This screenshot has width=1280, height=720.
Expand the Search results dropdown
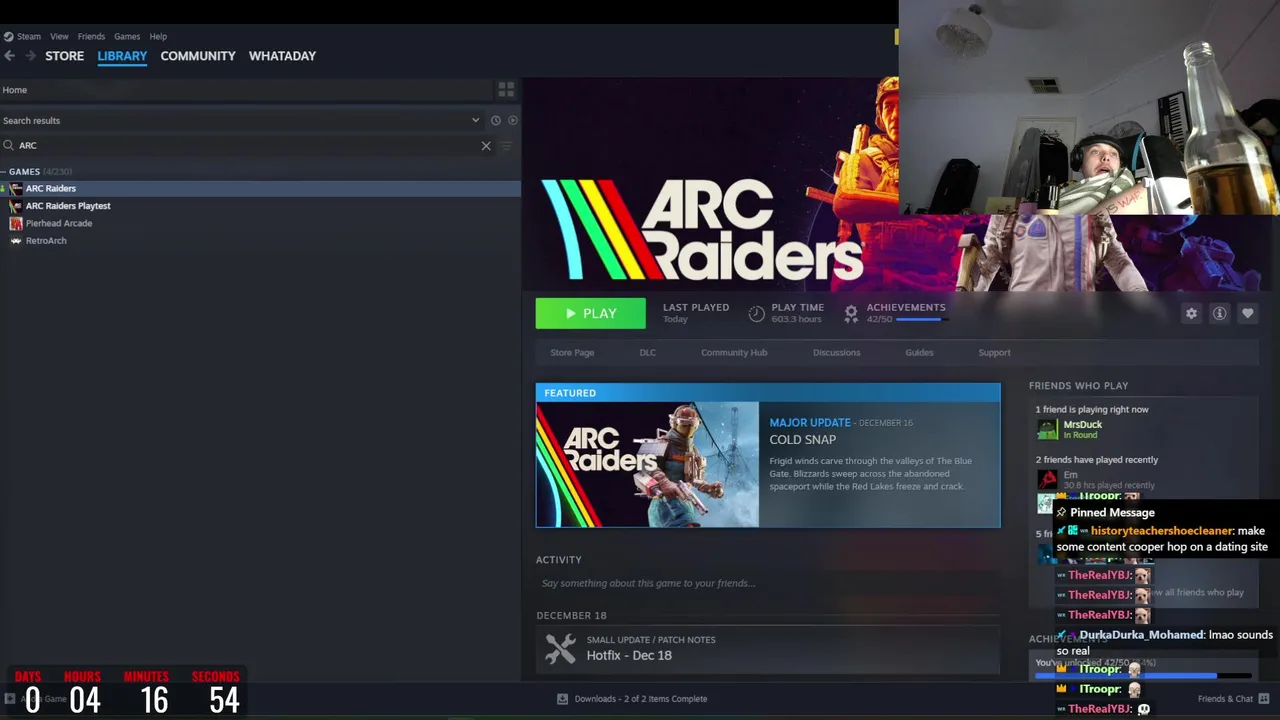click(475, 120)
